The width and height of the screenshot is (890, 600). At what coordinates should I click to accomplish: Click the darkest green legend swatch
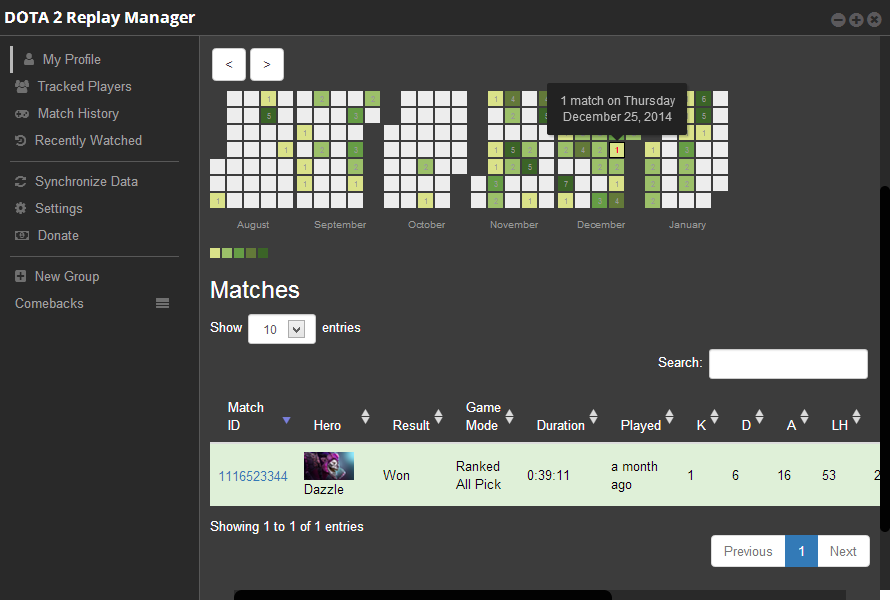pyautogui.click(x=263, y=253)
